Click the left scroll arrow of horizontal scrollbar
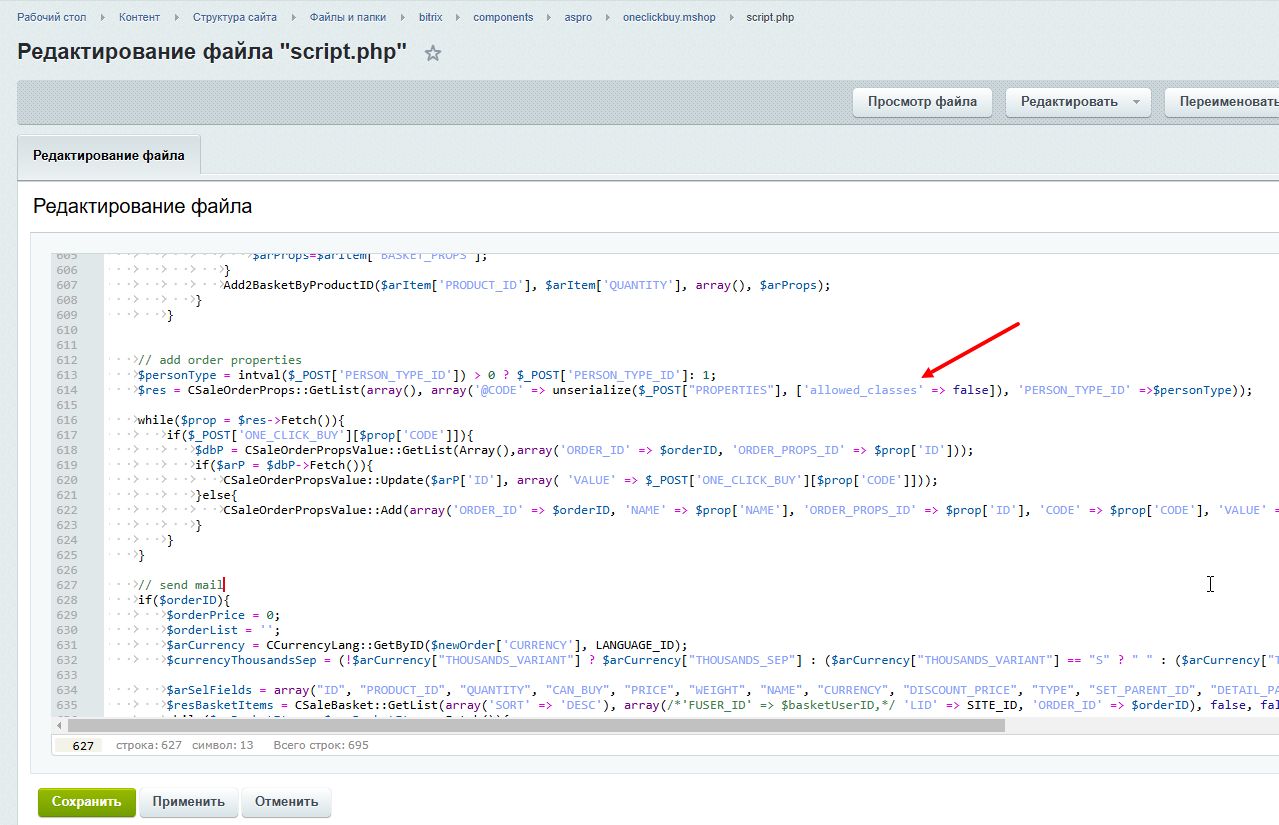 [58, 726]
